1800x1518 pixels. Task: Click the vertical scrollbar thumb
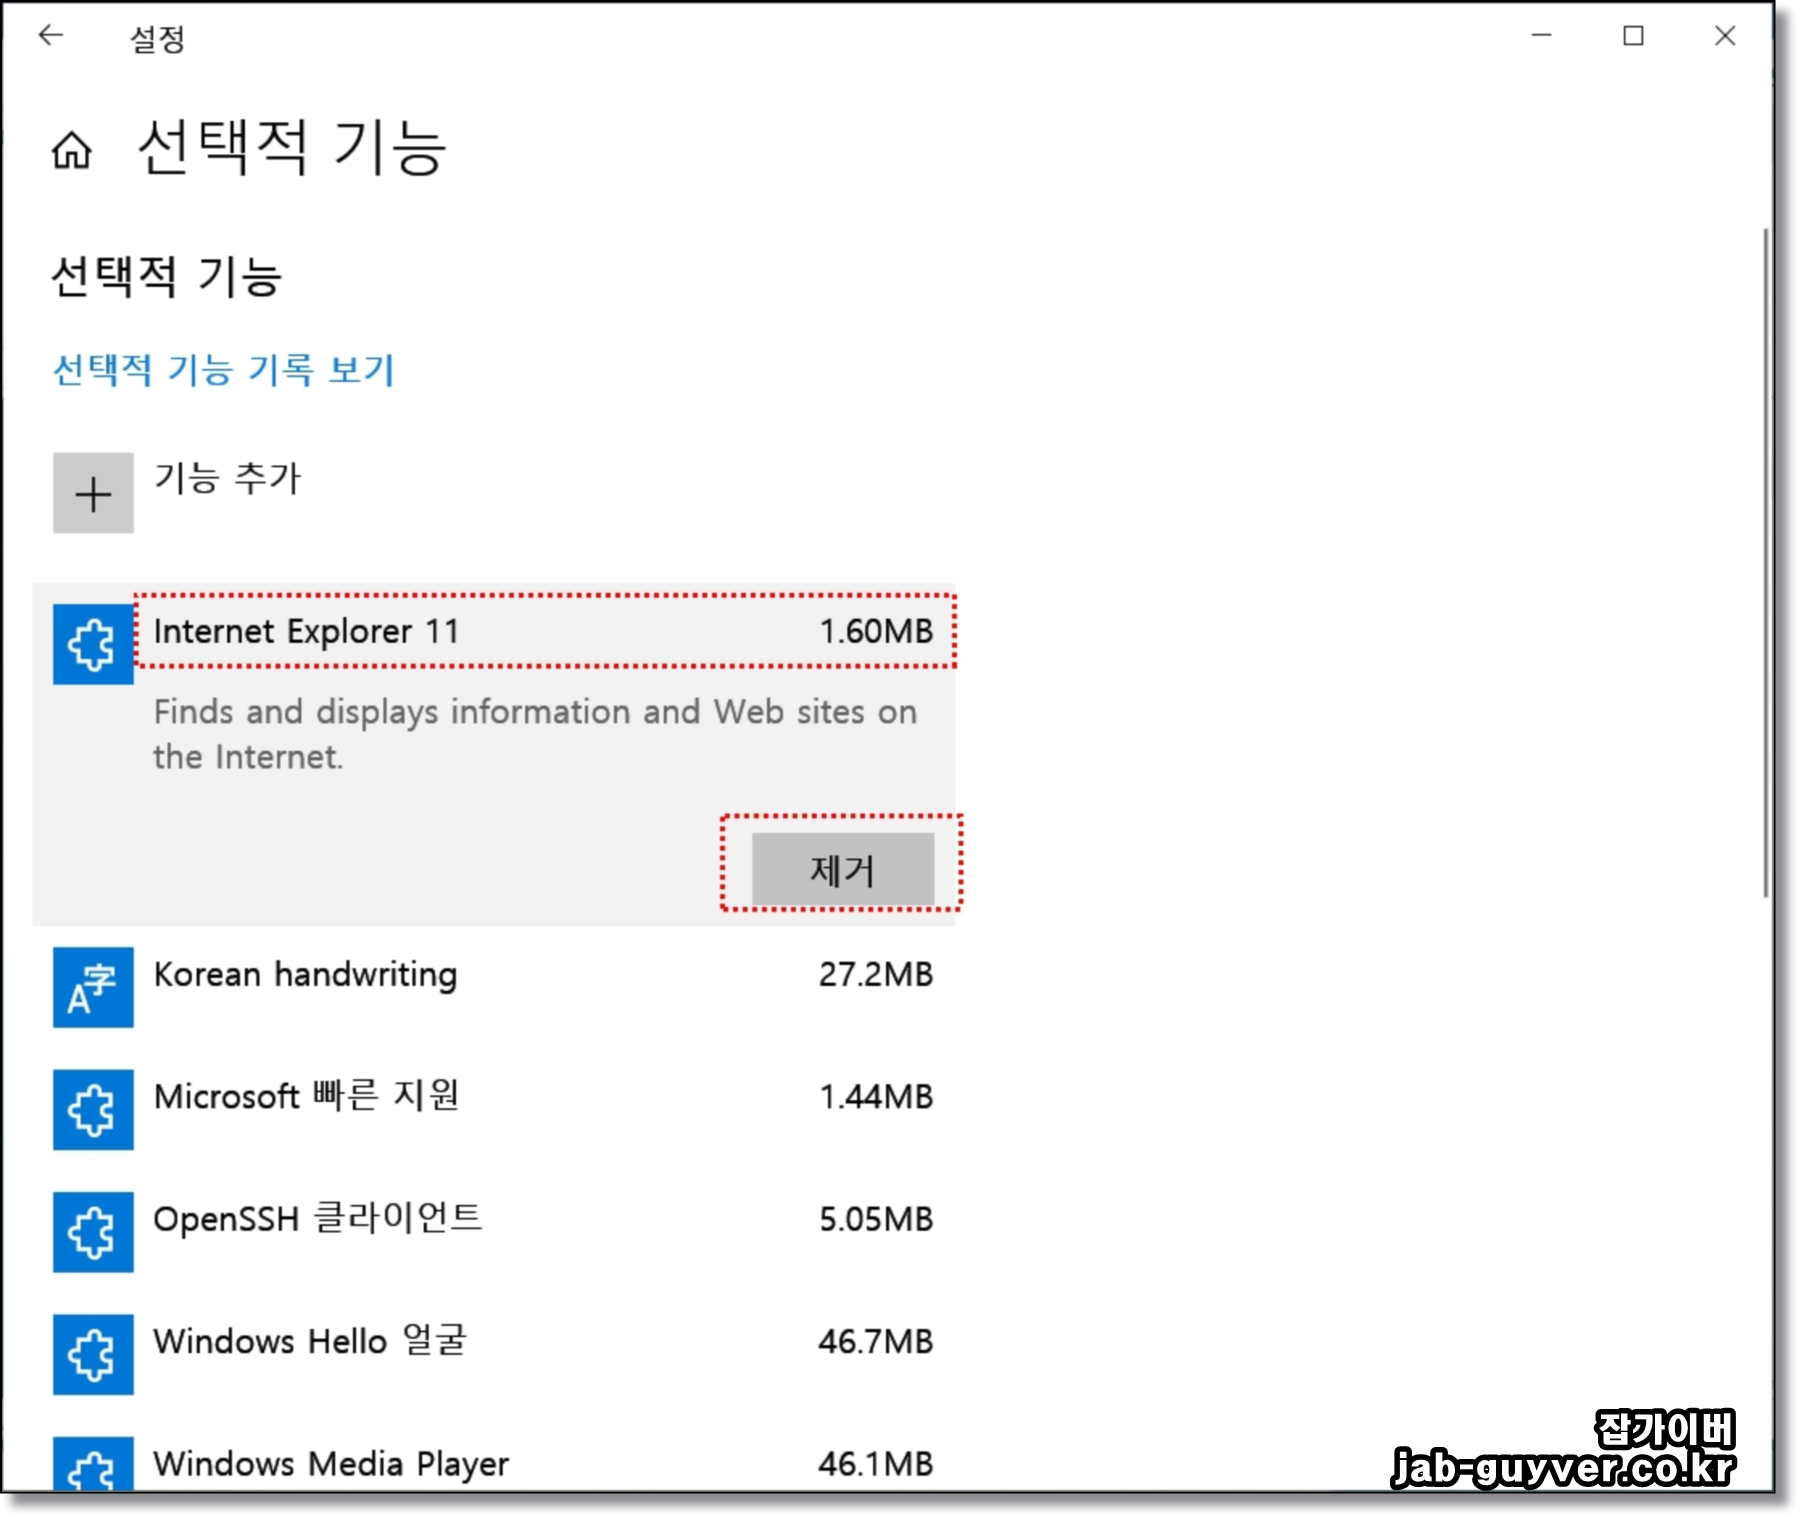point(1765,563)
